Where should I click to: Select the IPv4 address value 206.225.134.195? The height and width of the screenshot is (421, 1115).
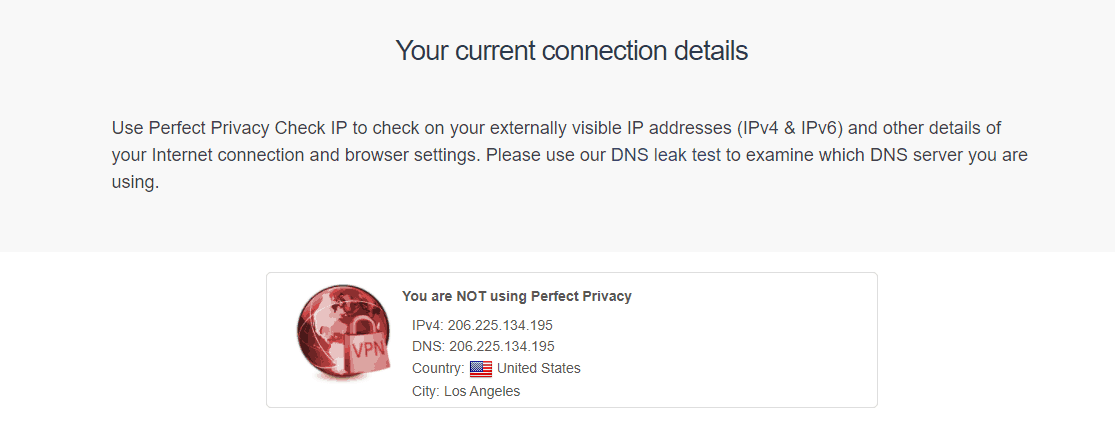500,325
